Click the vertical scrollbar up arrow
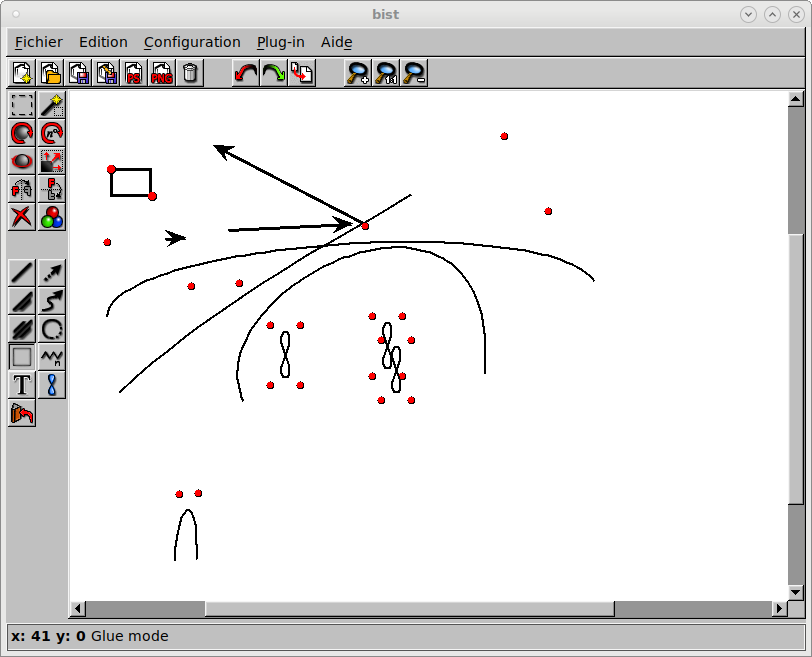The height and width of the screenshot is (657, 812). pos(795,99)
